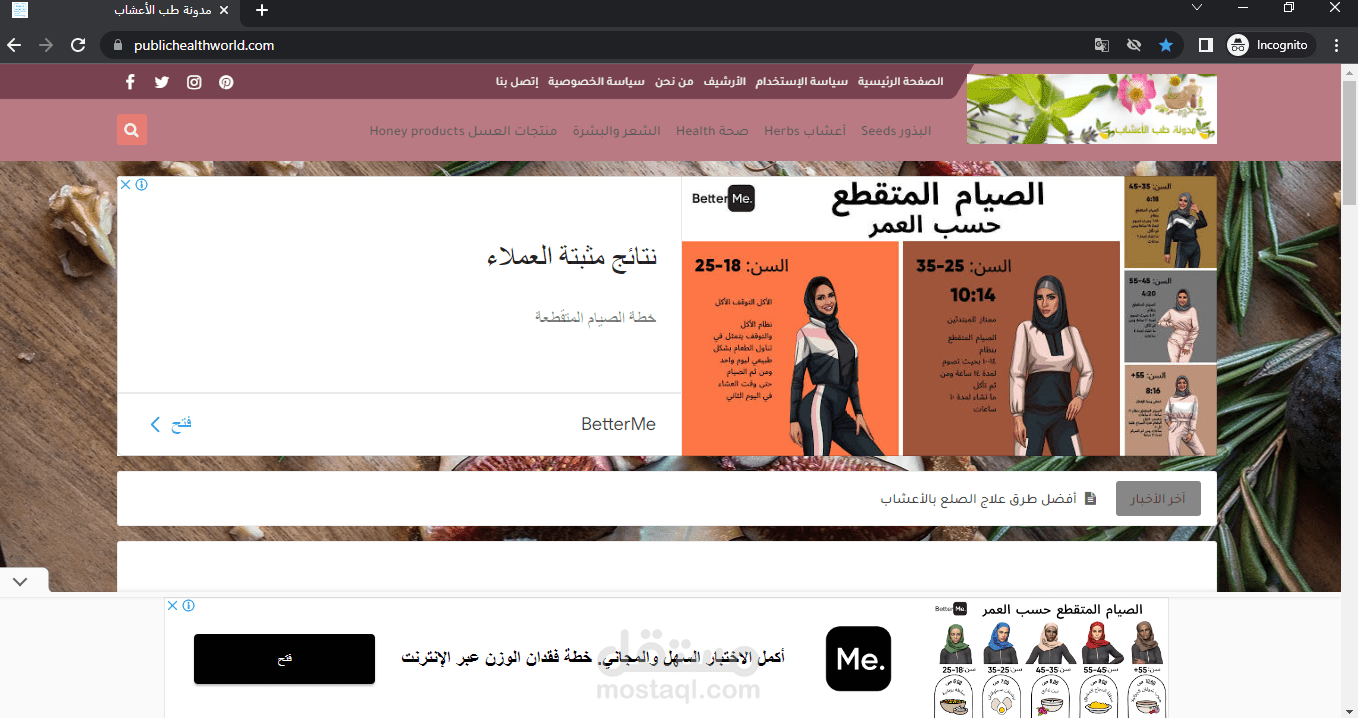Select صحة Health category
Image resolution: width=1358 pixels, height=718 pixels.
coord(712,131)
